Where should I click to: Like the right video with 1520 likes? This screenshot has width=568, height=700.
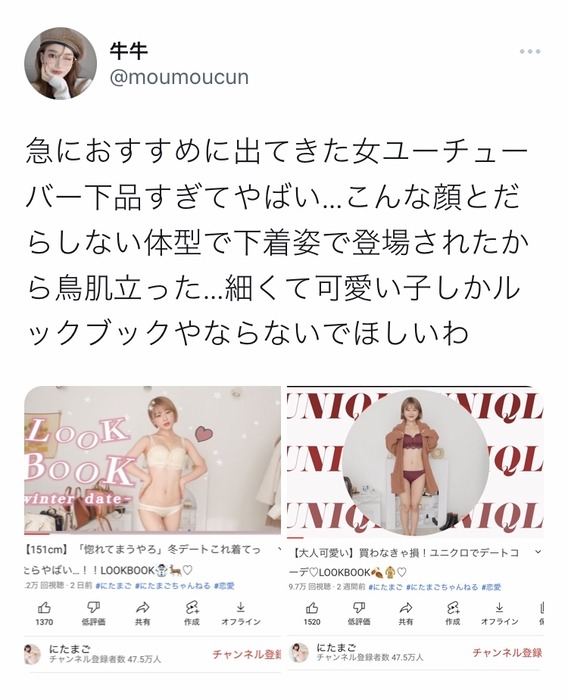point(312,614)
